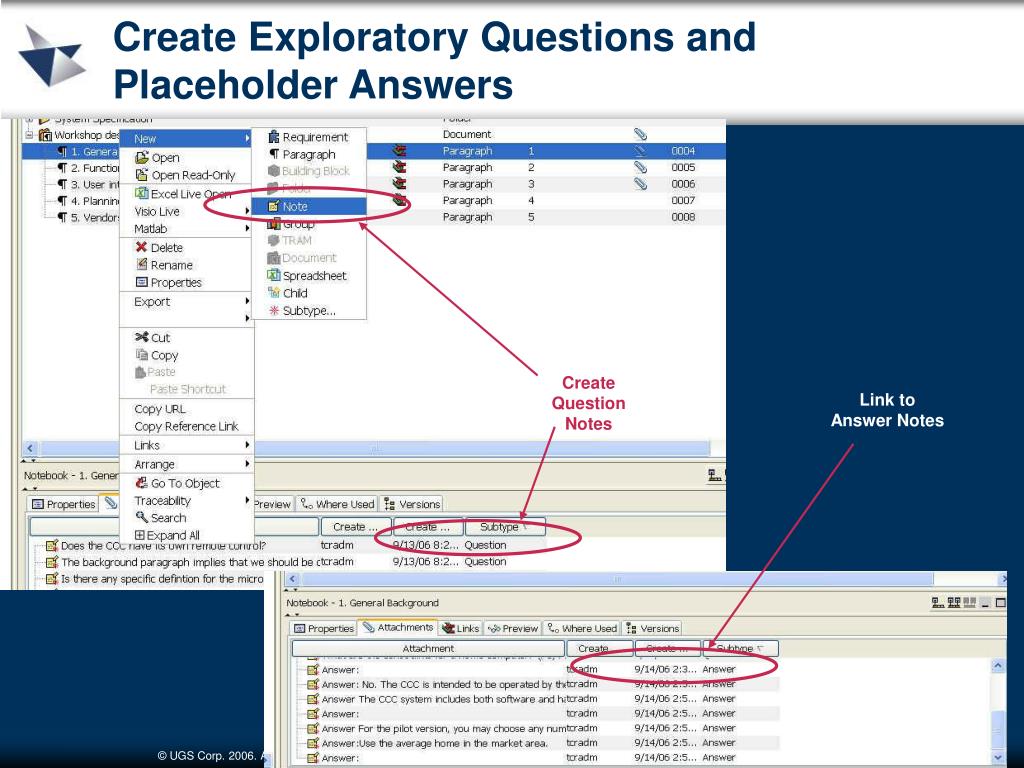The image size is (1024, 768).
Task: Expand the Links submenu in context menu
Action: click(x=187, y=445)
